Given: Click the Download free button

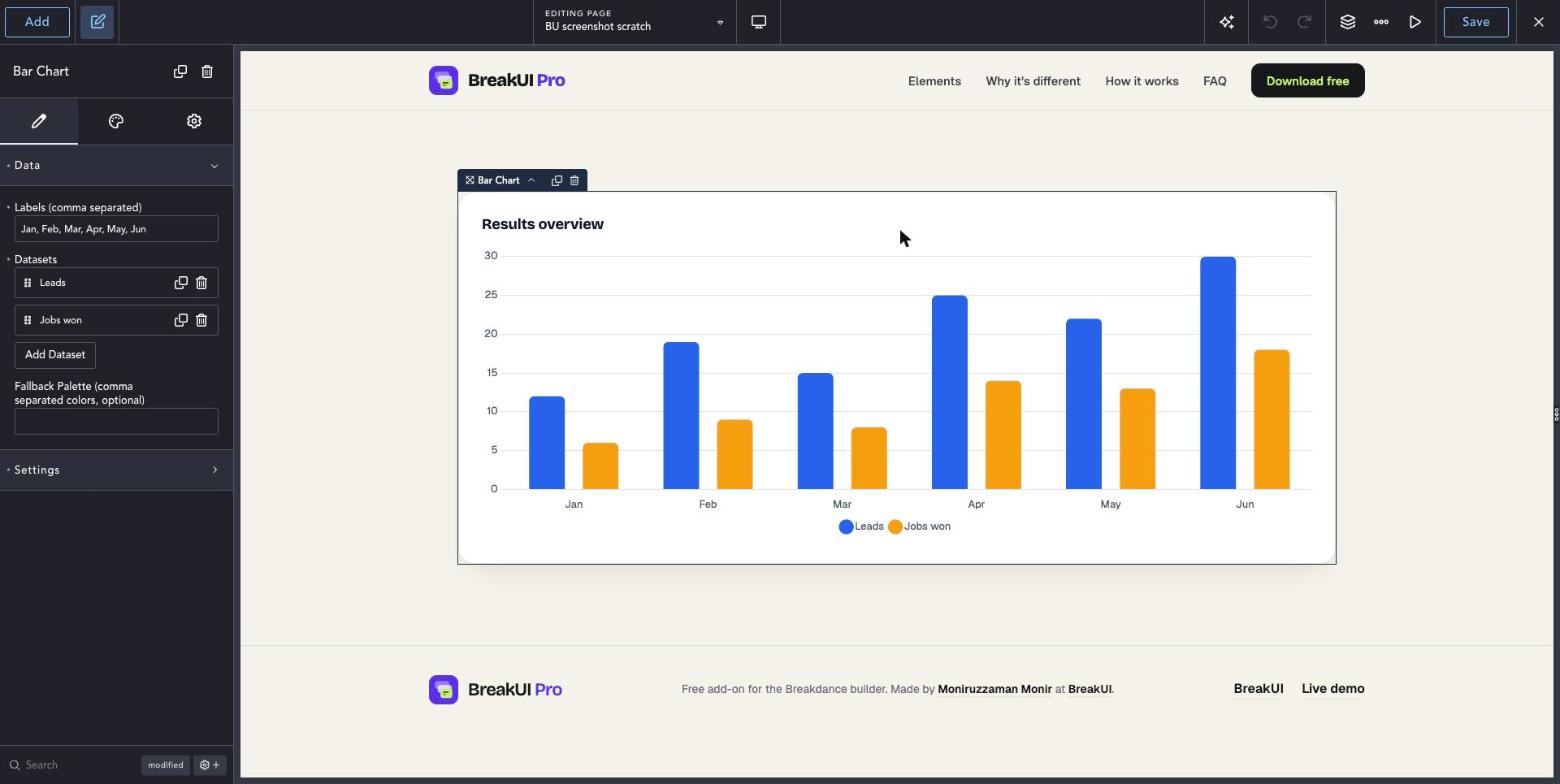Looking at the screenshot, I should 1308,81.
